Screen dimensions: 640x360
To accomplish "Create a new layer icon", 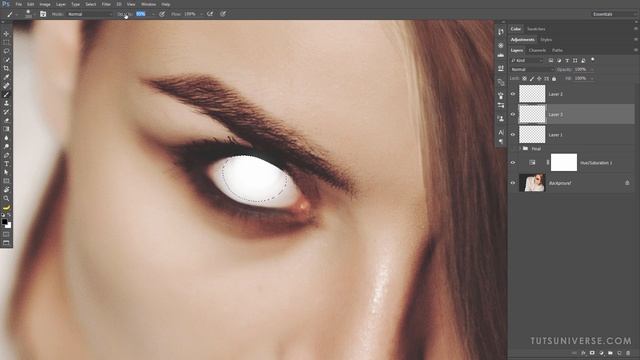I will click(x=619, y=353).
